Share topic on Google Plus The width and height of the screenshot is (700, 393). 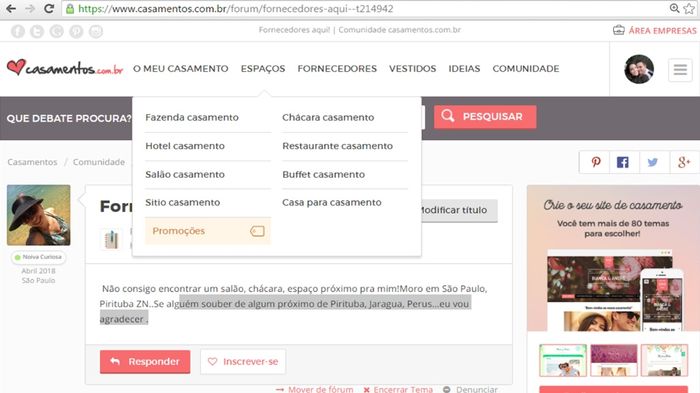pyautogui.click(x=683, y=162)
